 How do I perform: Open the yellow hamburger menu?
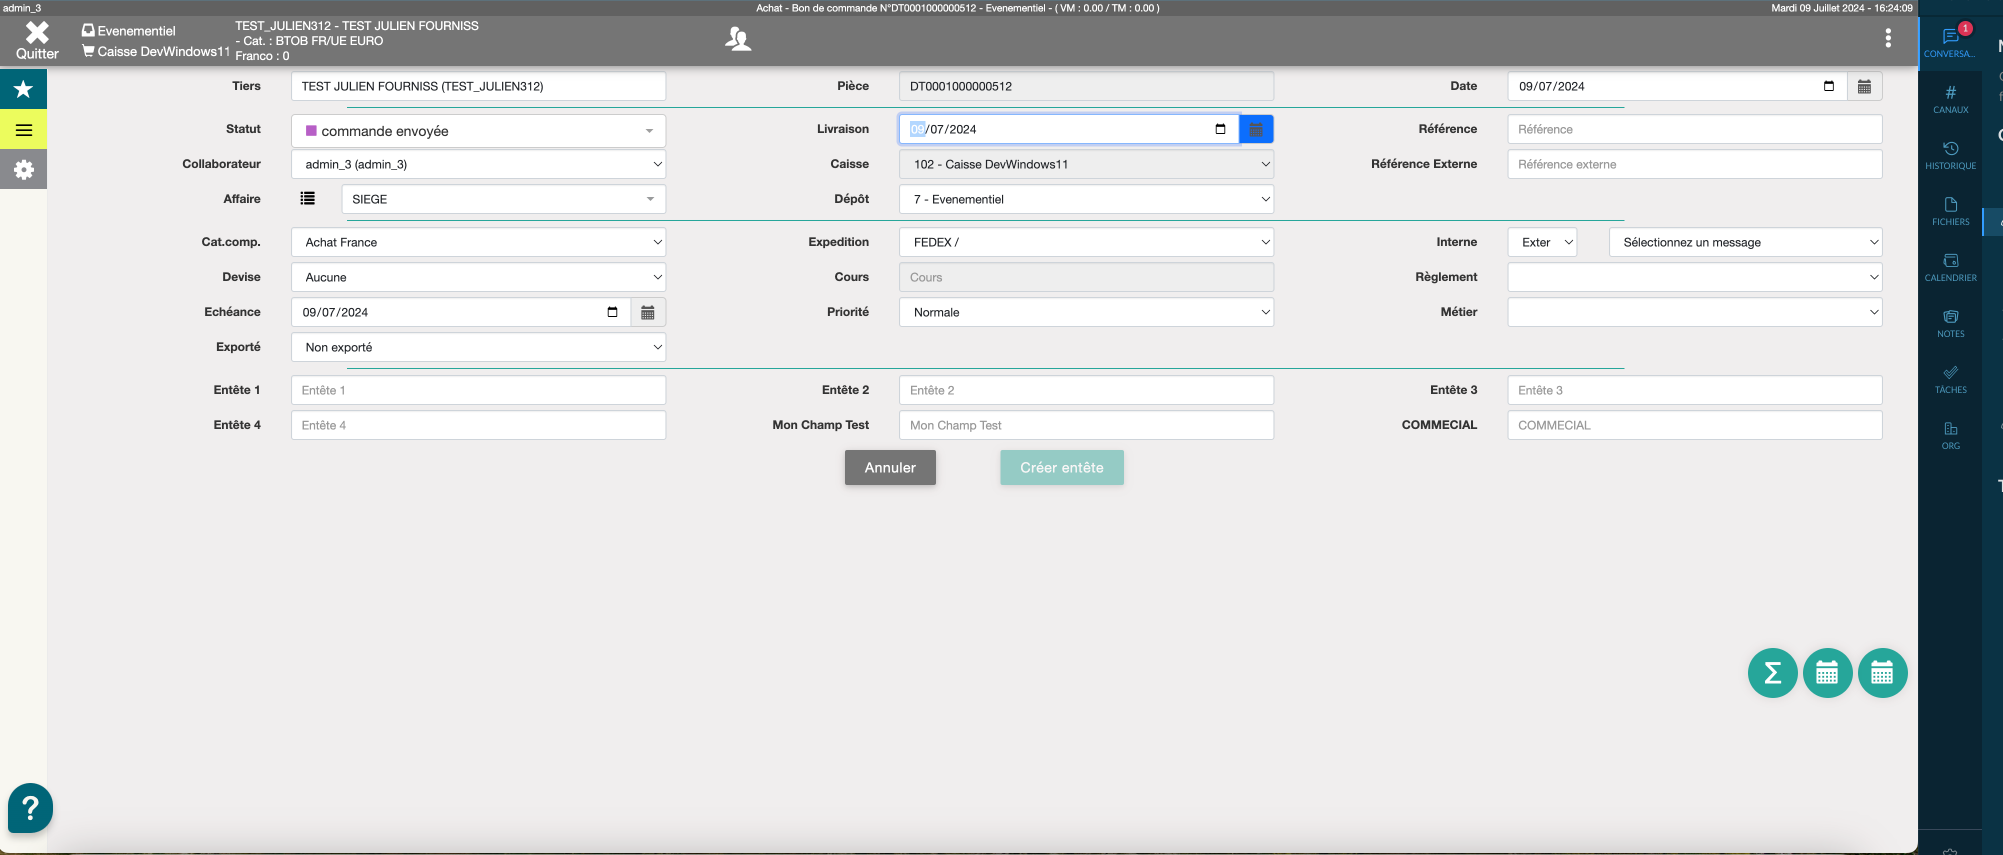click(x=23, y=130)
